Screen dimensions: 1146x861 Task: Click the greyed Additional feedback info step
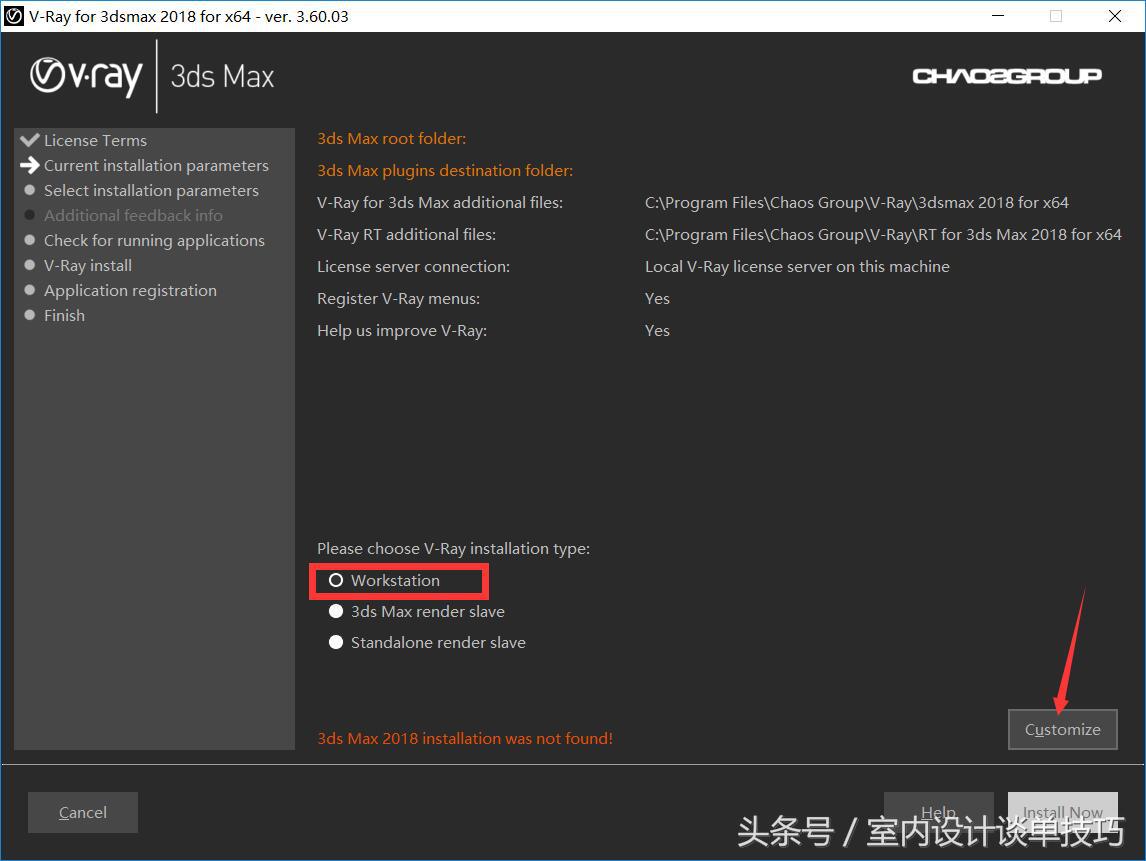click(x=133, y=216)
